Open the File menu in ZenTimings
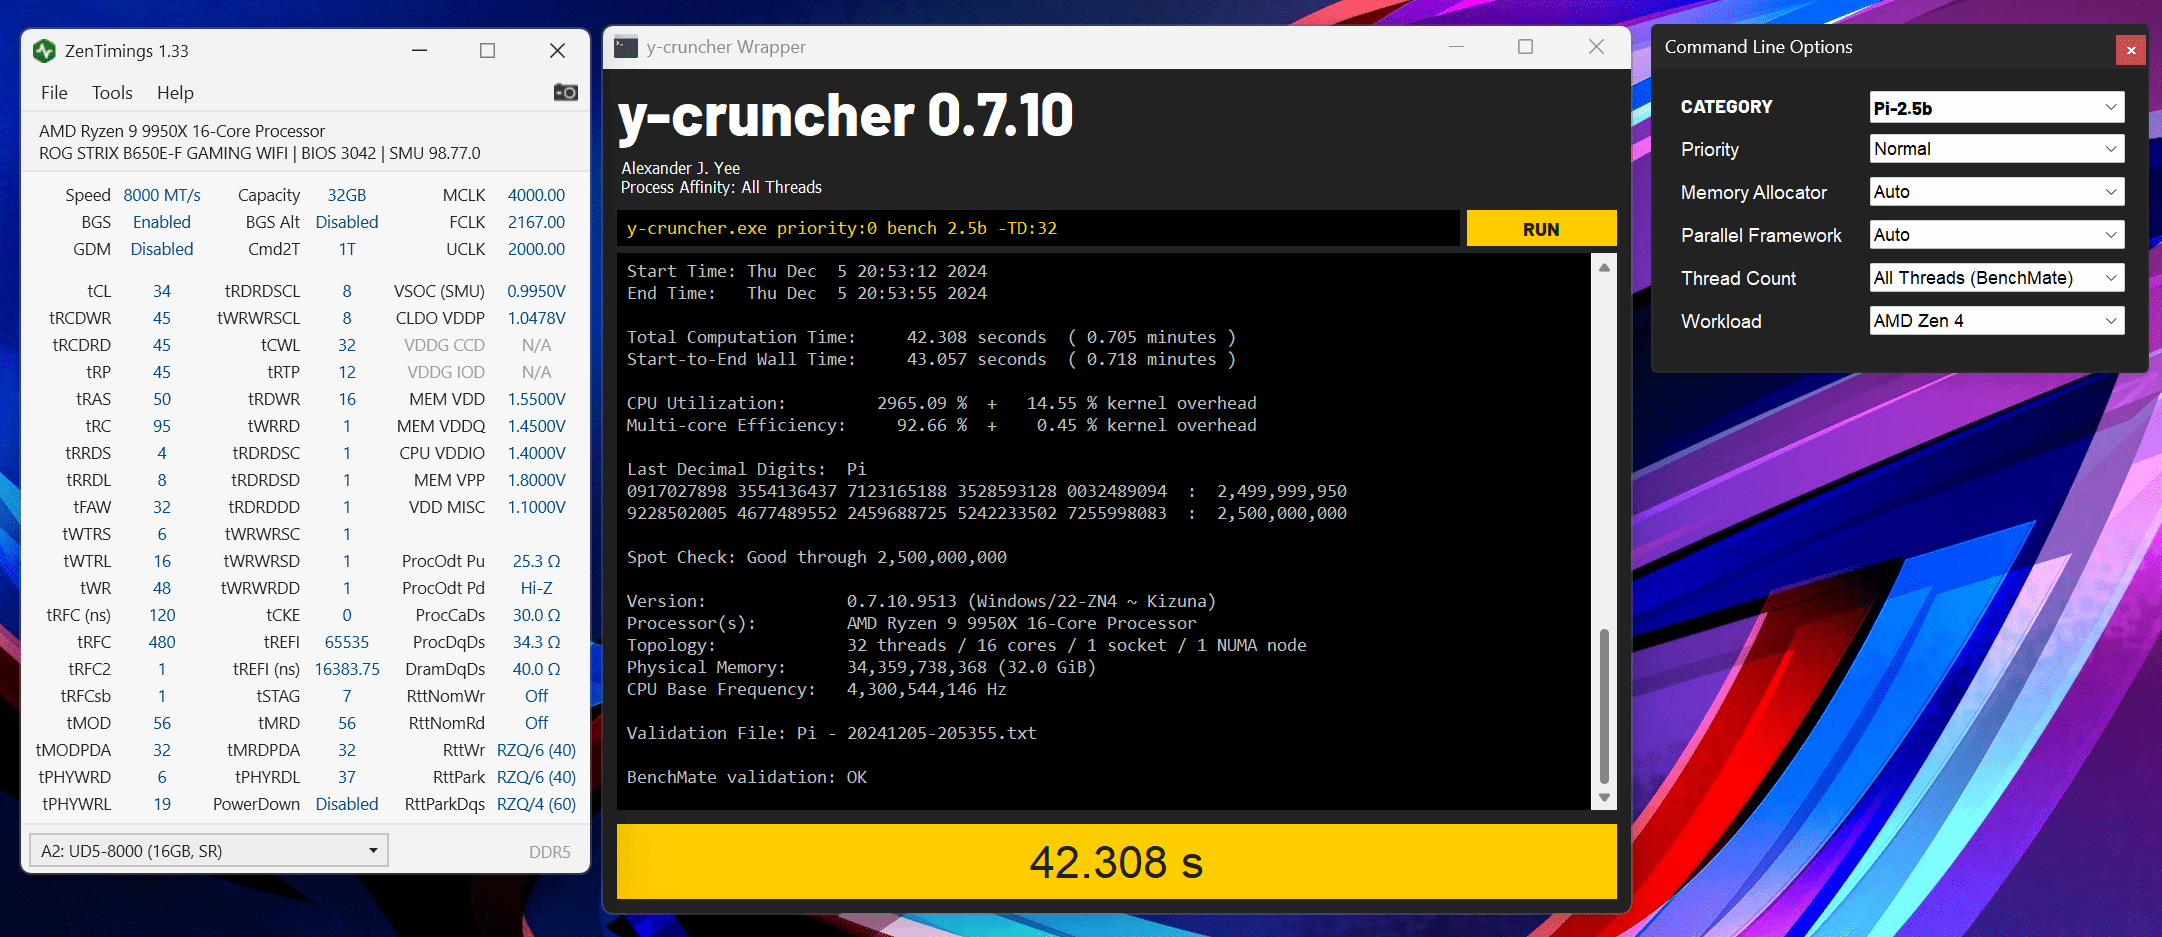The width and height of the screenshot is (2162, 937). [54, 93]
